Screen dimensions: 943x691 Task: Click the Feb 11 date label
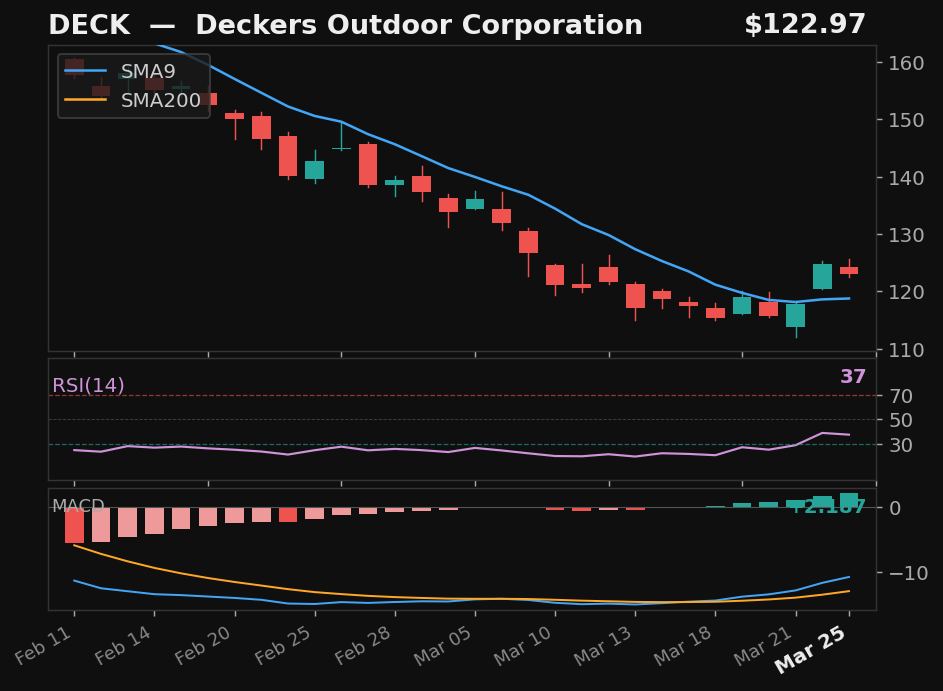pos(43,645)
